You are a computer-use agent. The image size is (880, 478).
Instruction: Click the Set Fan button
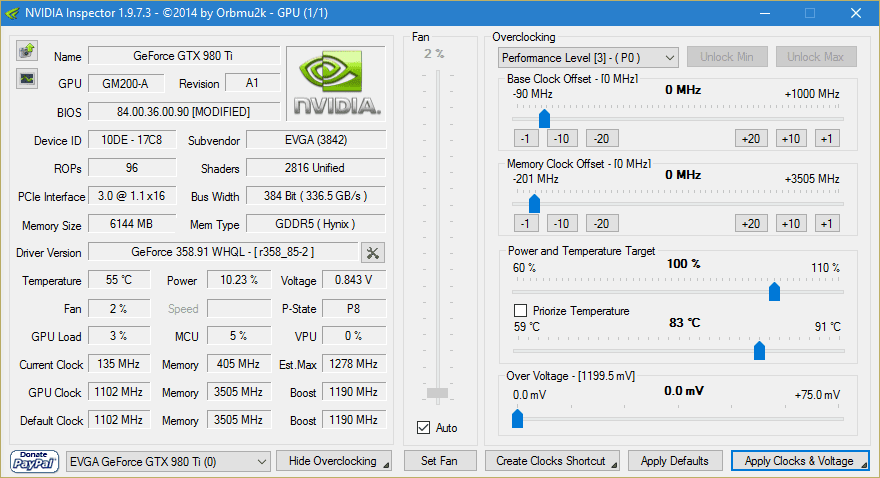(439, 461)
